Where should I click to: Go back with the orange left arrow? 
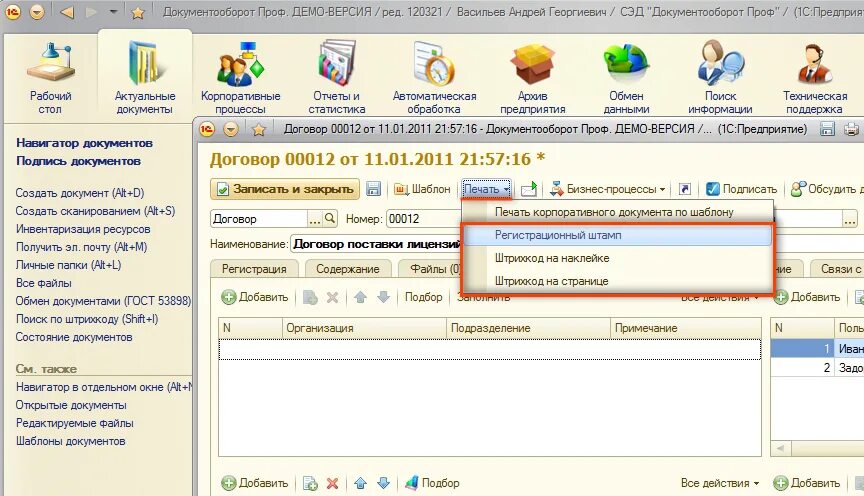tap(67, 12)
